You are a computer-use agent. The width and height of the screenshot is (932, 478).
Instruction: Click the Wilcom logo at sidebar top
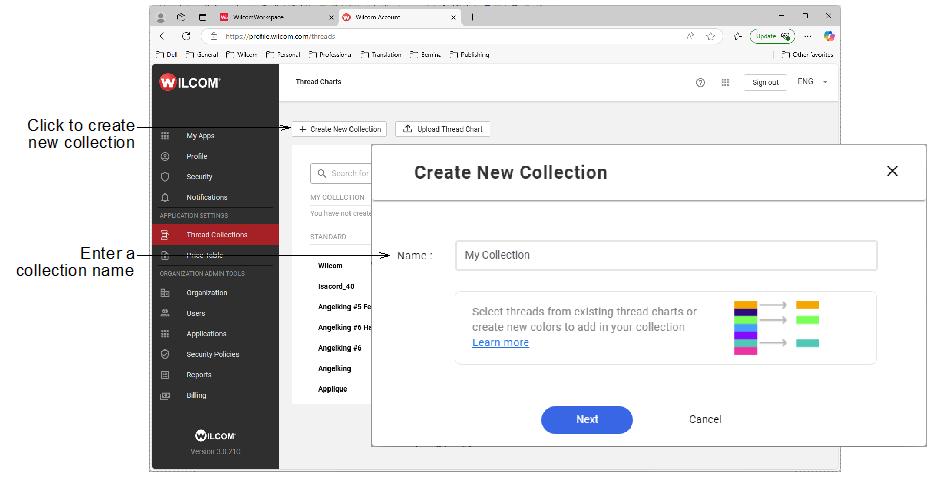(190, 83)
